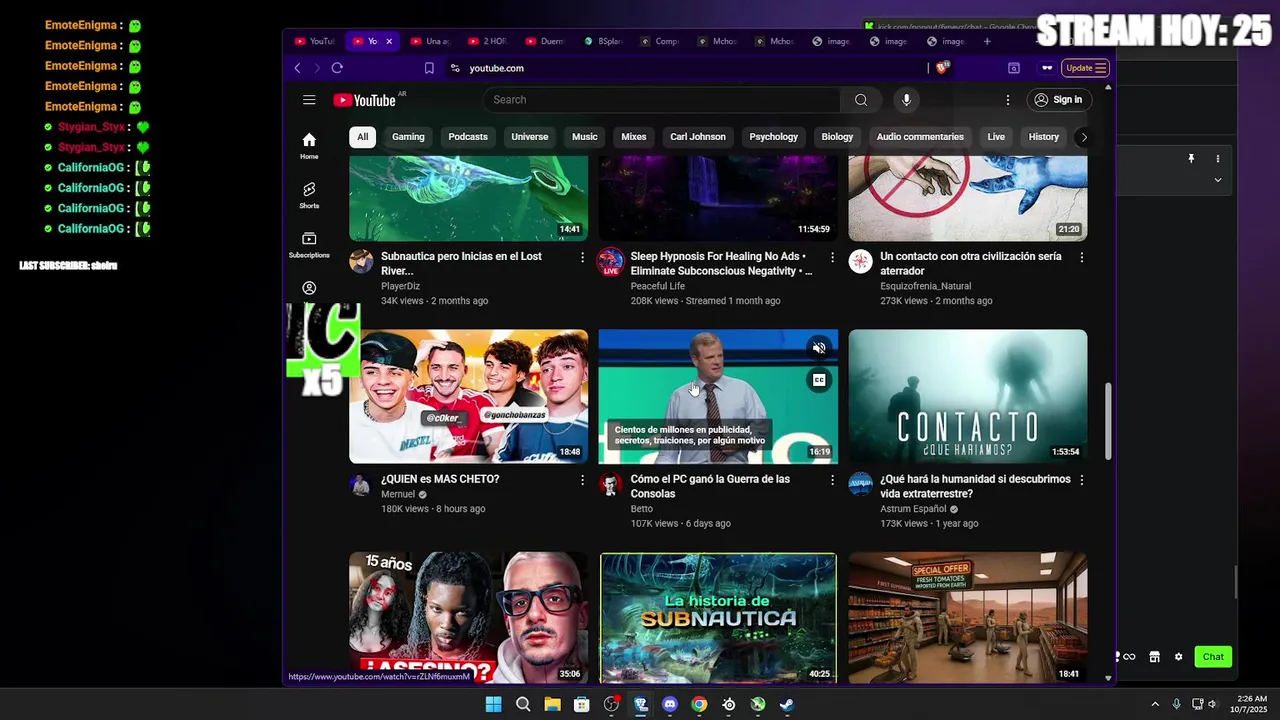Image resolution: width=1280 pixels, height=720 pixels.
Task: Open Steam from the taskbar
Action: (x=787, y=704)
